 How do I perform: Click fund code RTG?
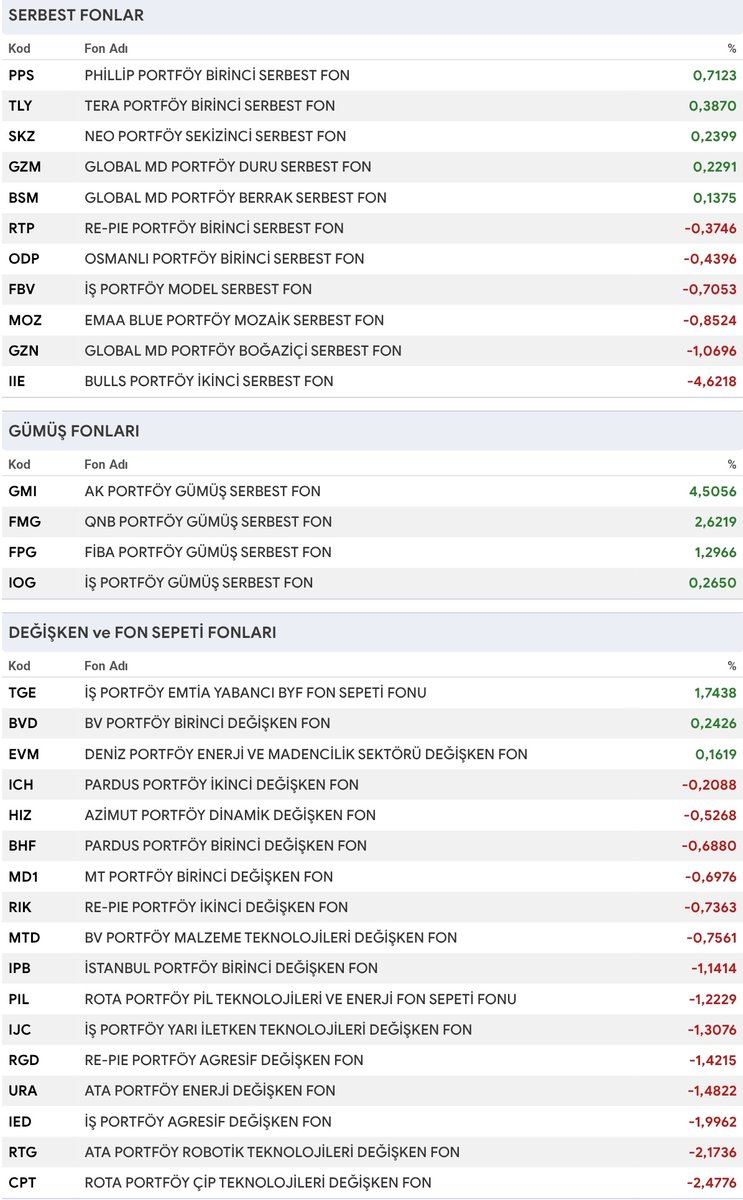(x=24, y=1152)
